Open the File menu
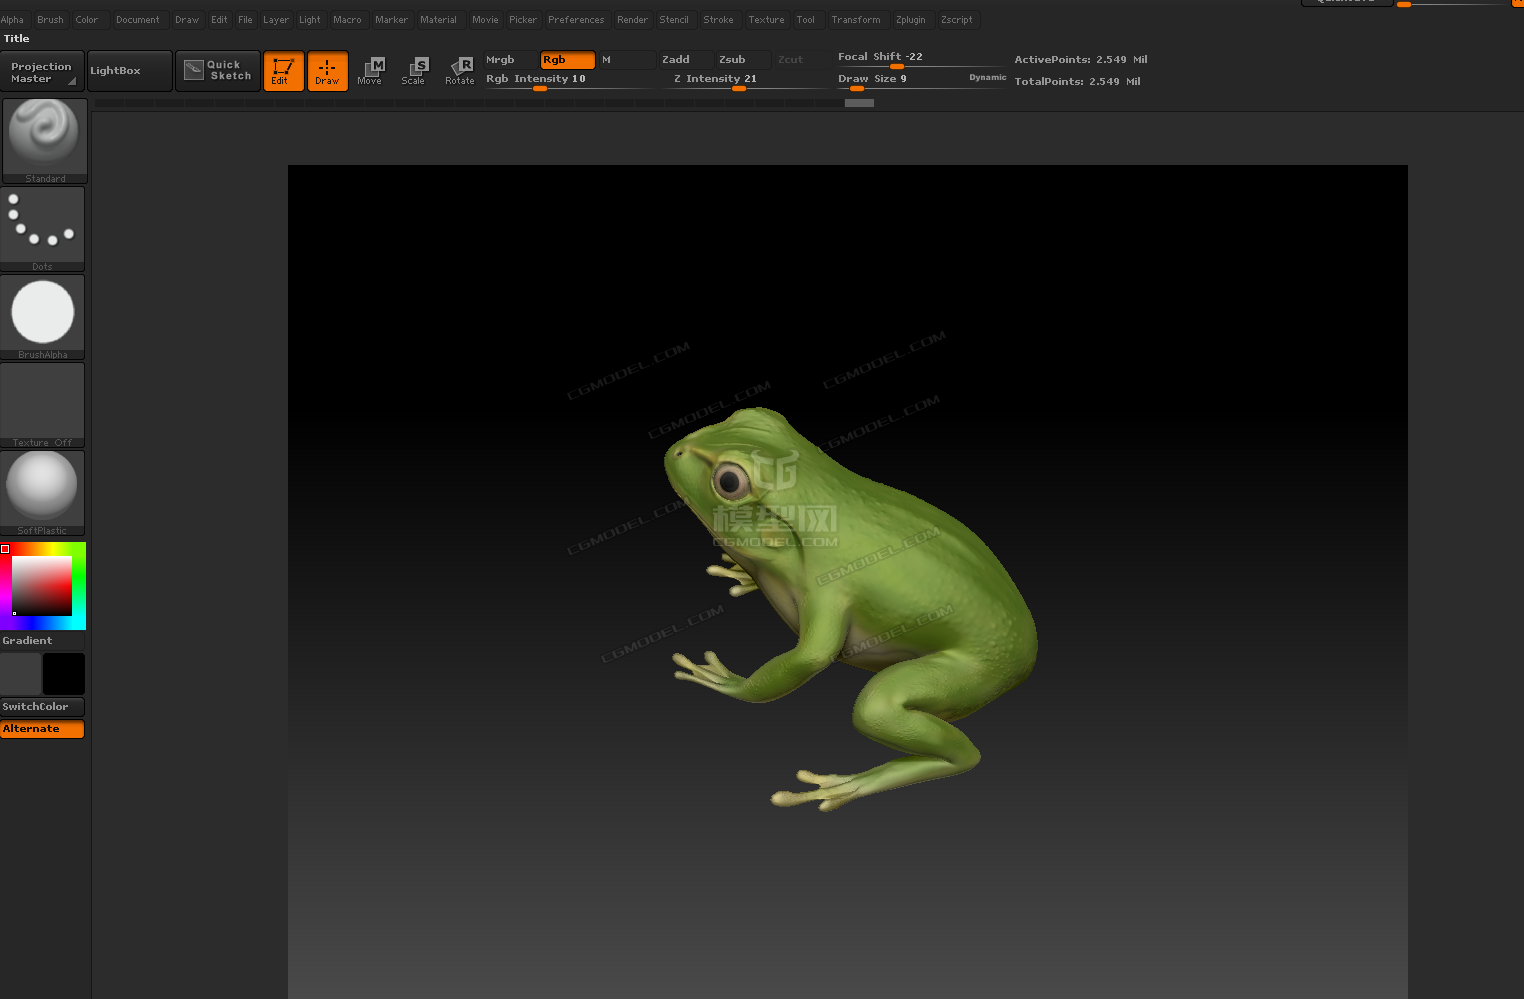Screen dimensions: 1524x999 [245, 20]
